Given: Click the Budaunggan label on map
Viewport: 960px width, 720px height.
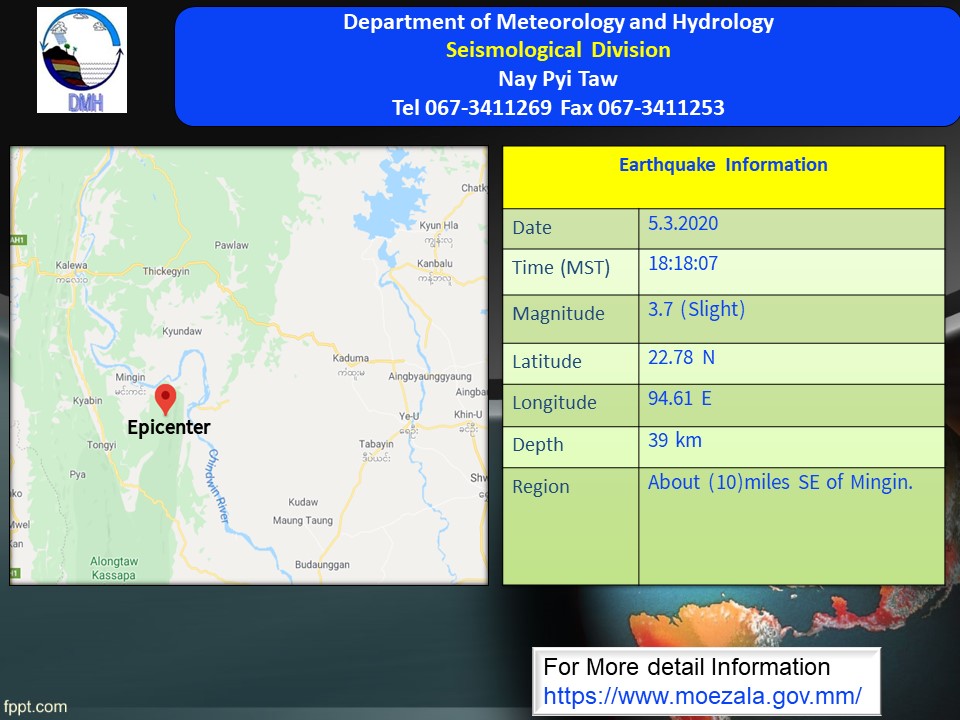Looking at the screenshot, I should coord(322,564).
